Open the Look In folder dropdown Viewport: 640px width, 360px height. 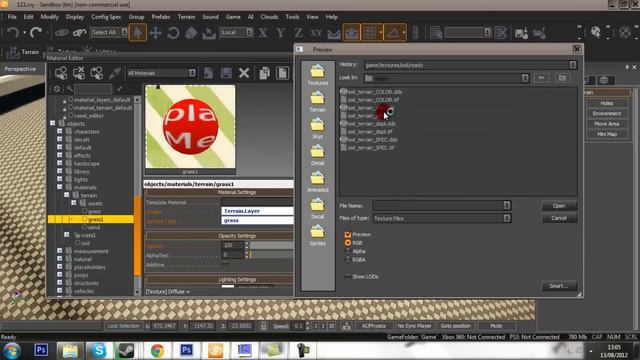(525, 78)
